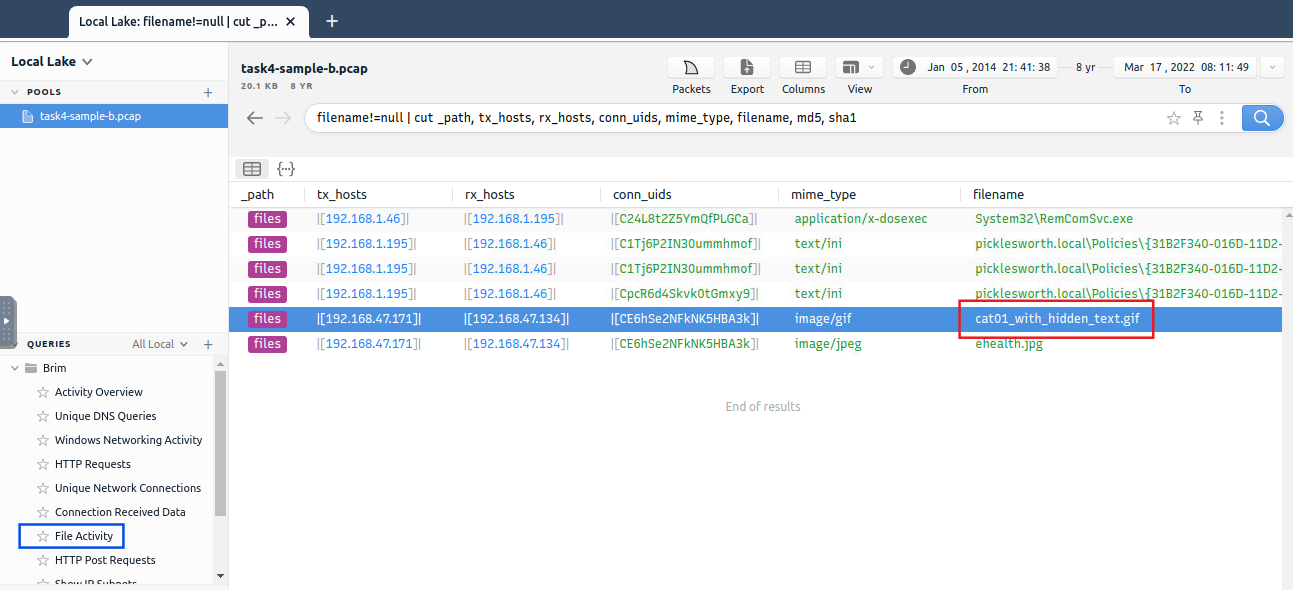Sort by the mime_type column header

point(823,194)
